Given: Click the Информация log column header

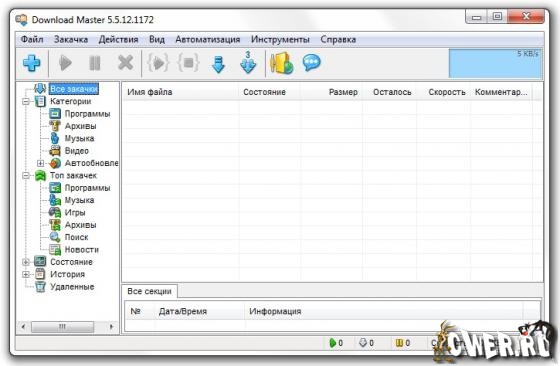Looking at the screenshot, I should [384, 311].
